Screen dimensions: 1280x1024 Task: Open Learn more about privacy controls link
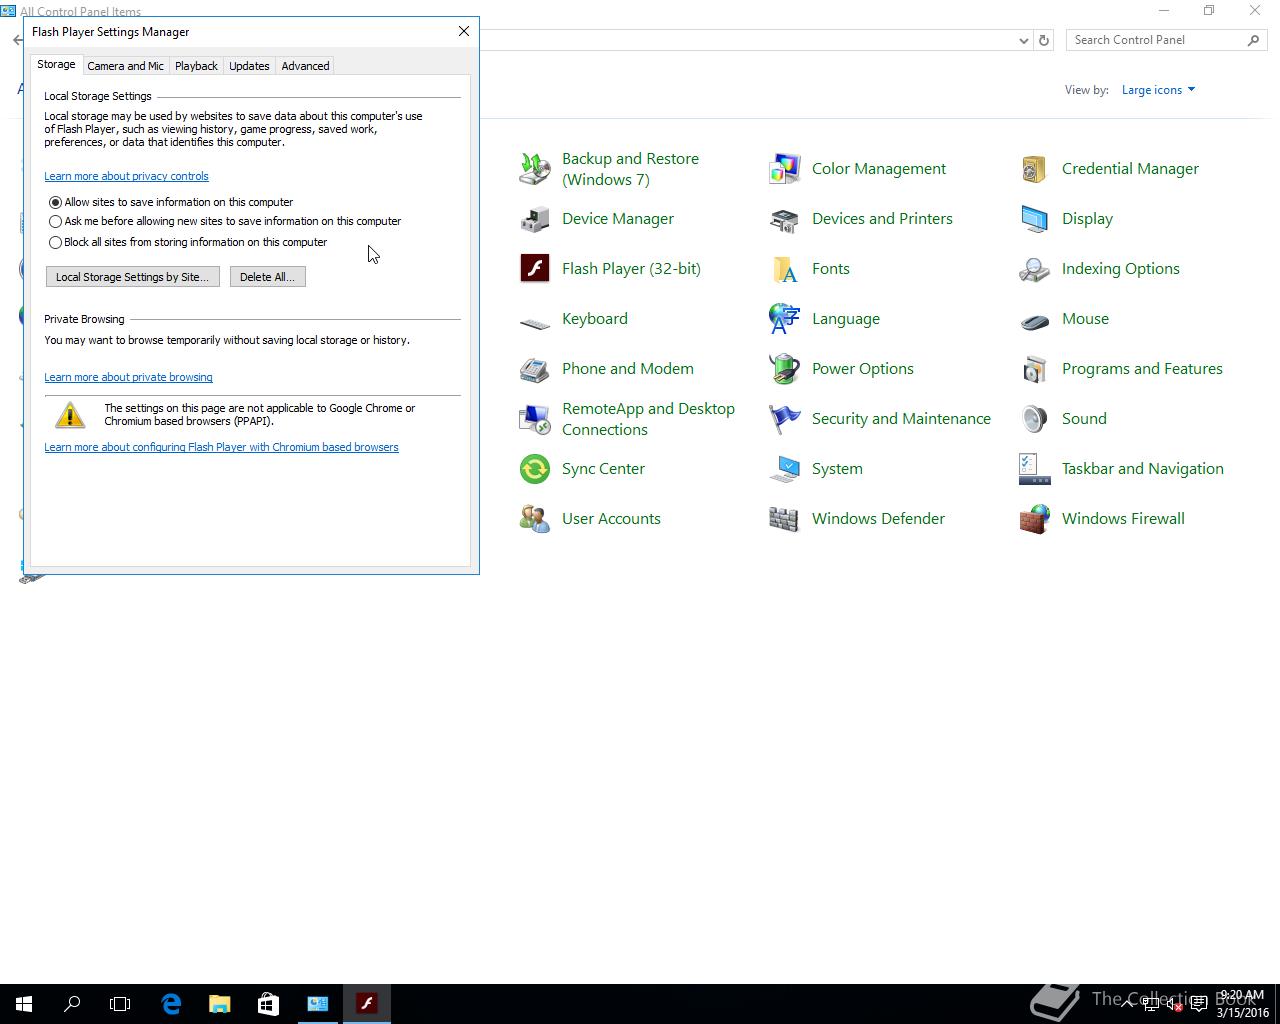tap(126, 176)
